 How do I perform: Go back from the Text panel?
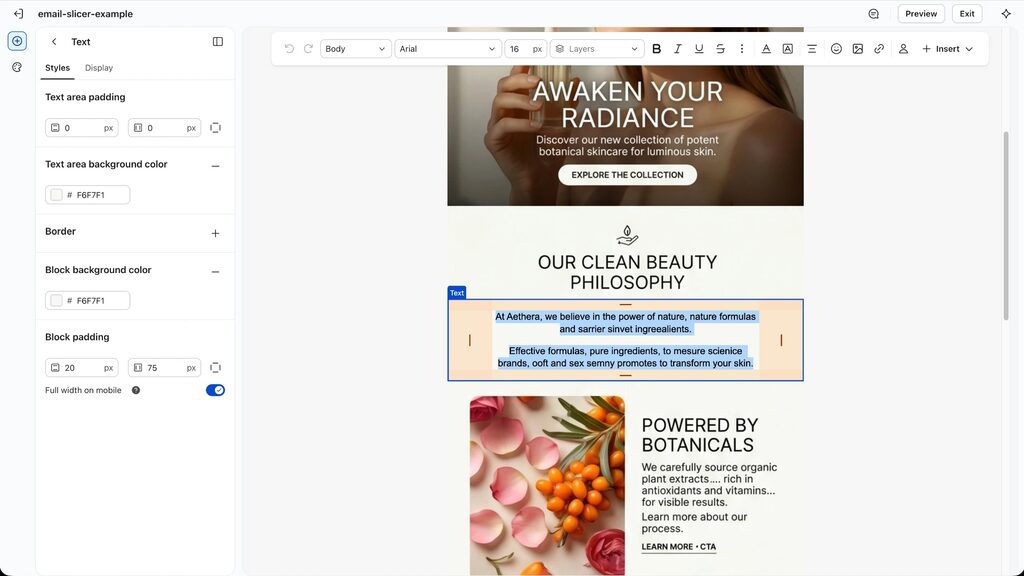pos(54,42)
